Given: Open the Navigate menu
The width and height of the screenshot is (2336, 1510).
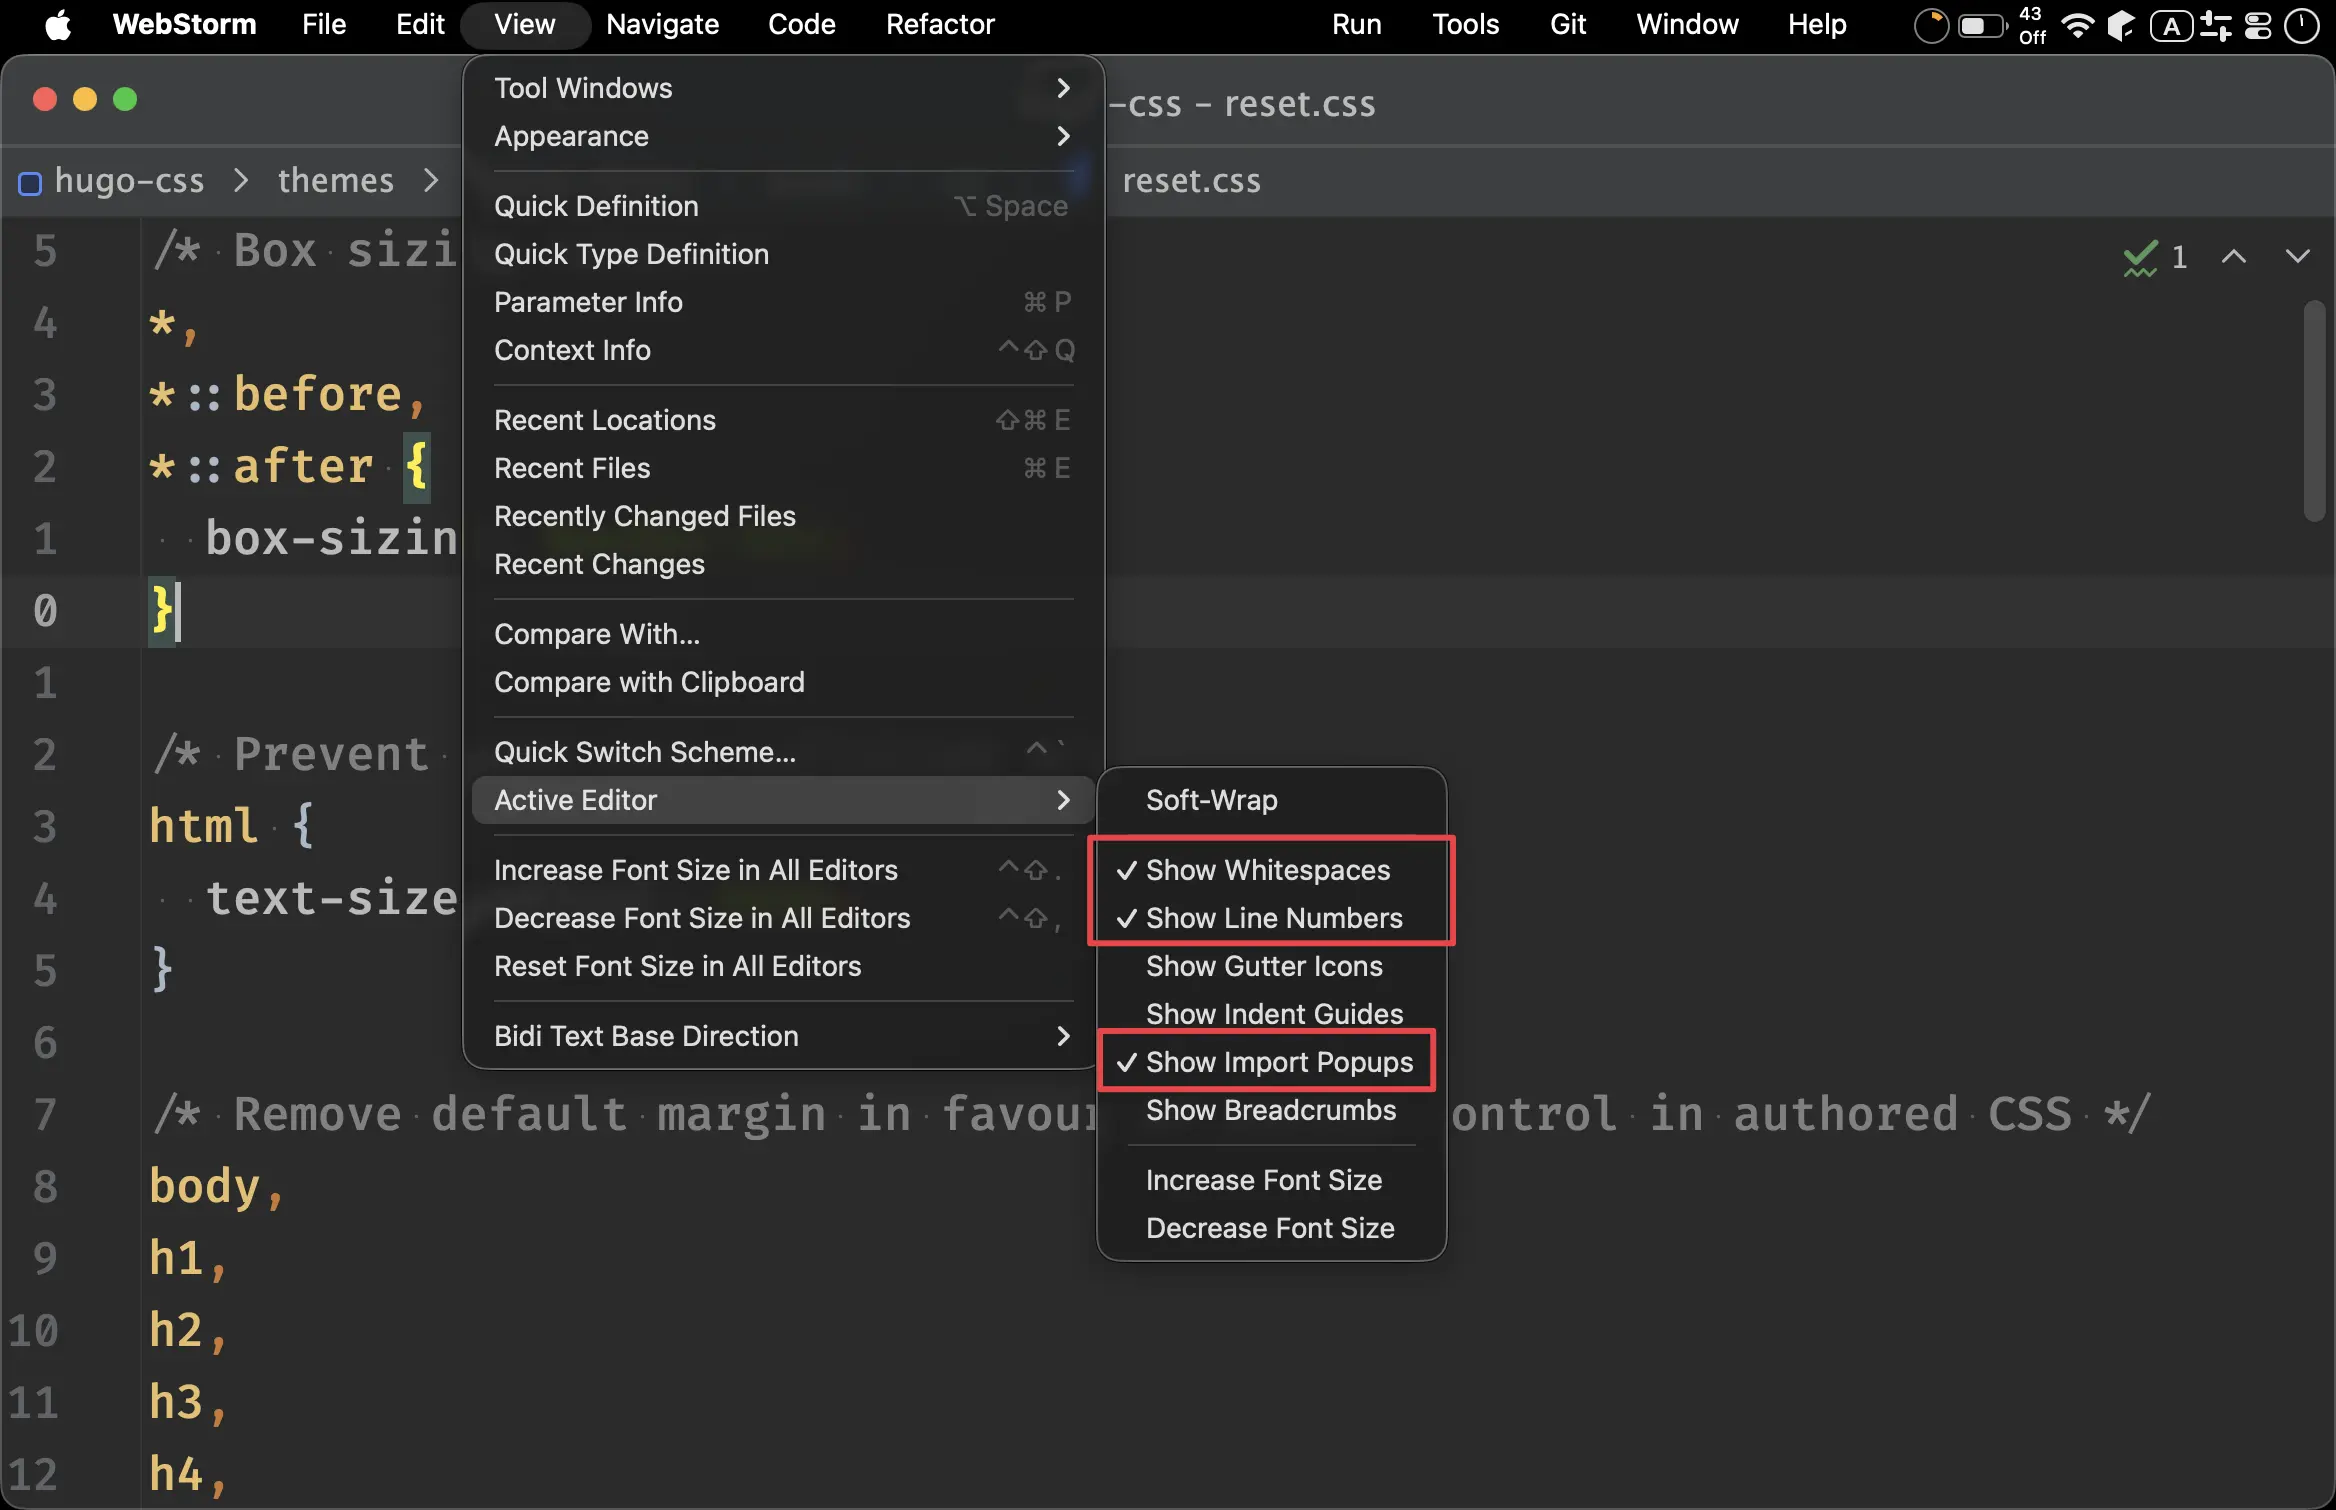Looking at the screenshot, I should pos(662,25).
